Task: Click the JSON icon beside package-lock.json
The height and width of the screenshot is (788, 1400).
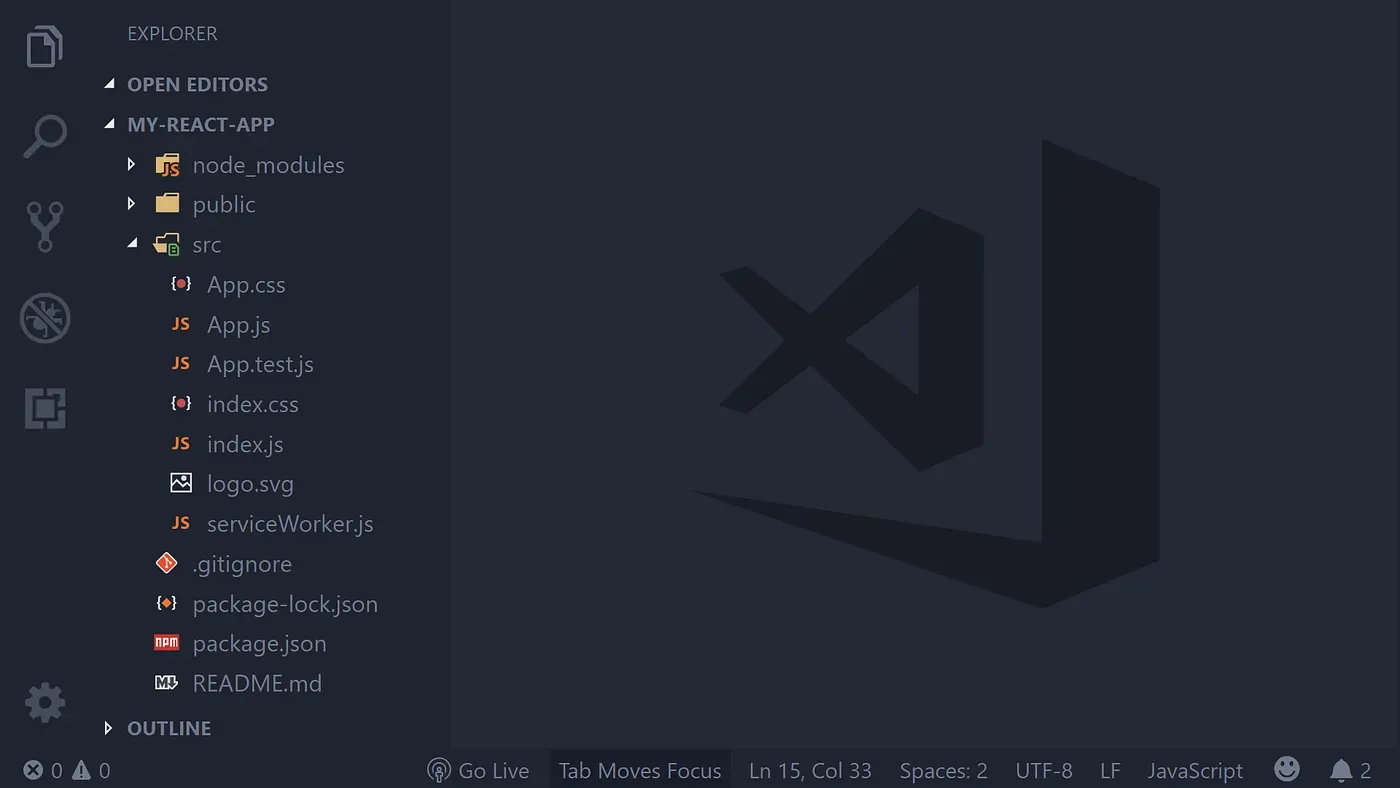Action: pyautogui.click(x=167, y=604)
